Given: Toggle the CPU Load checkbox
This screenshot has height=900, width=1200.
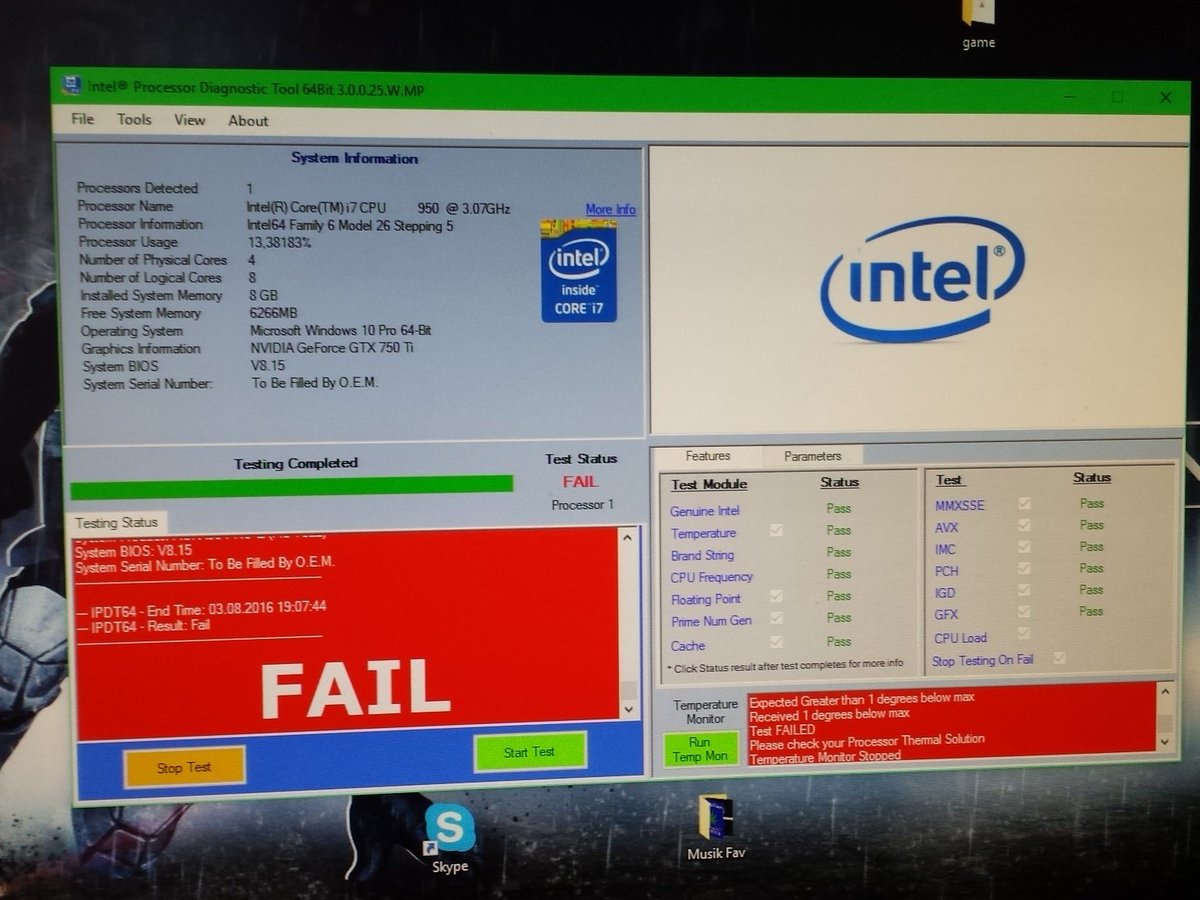Looking at the screenshot, I should 1023,633.
